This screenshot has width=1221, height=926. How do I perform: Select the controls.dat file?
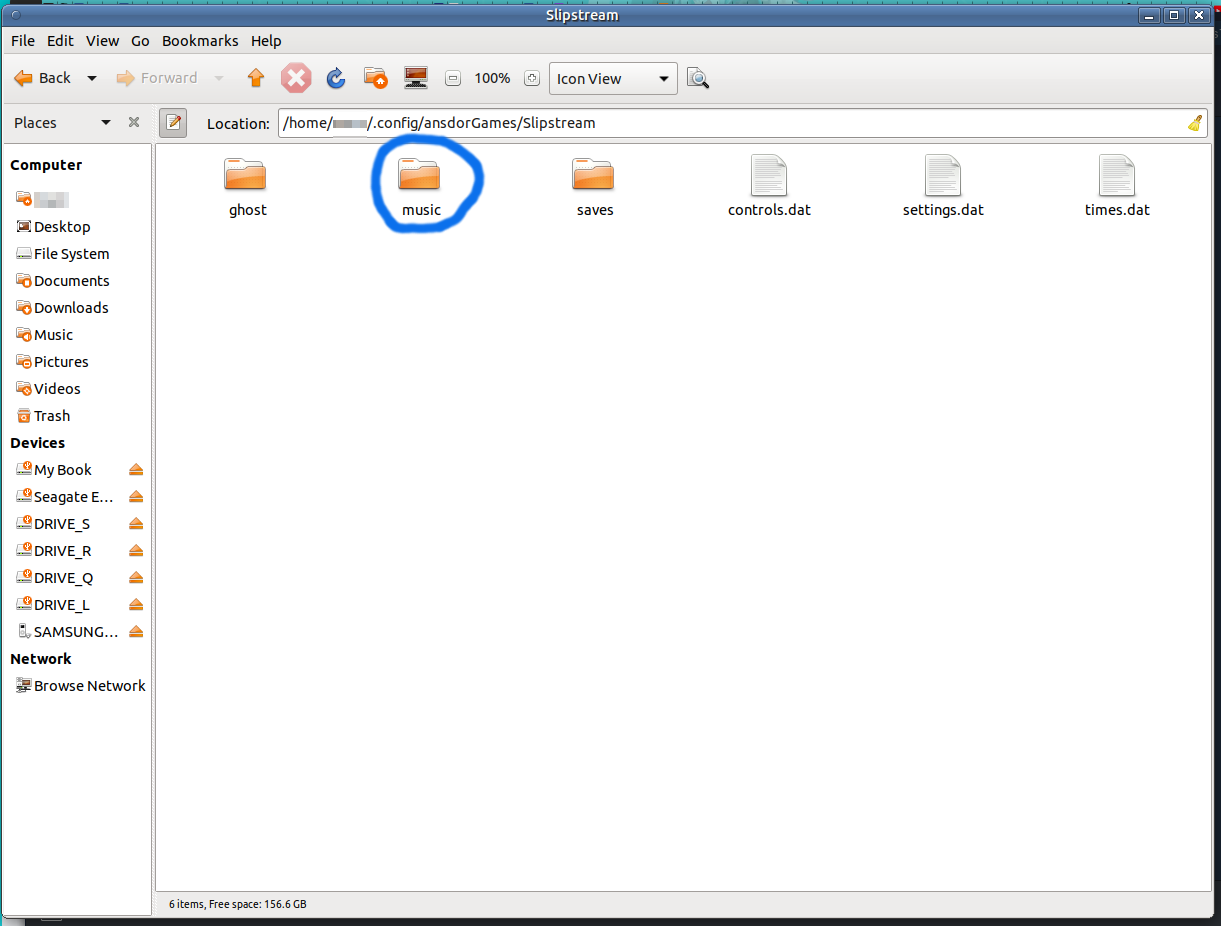click(769, 187)
